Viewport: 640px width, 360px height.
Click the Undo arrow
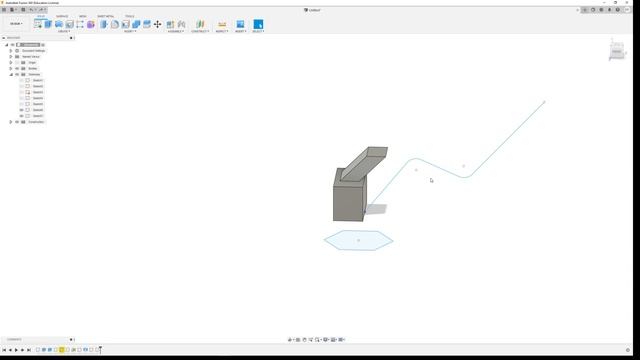32,10
